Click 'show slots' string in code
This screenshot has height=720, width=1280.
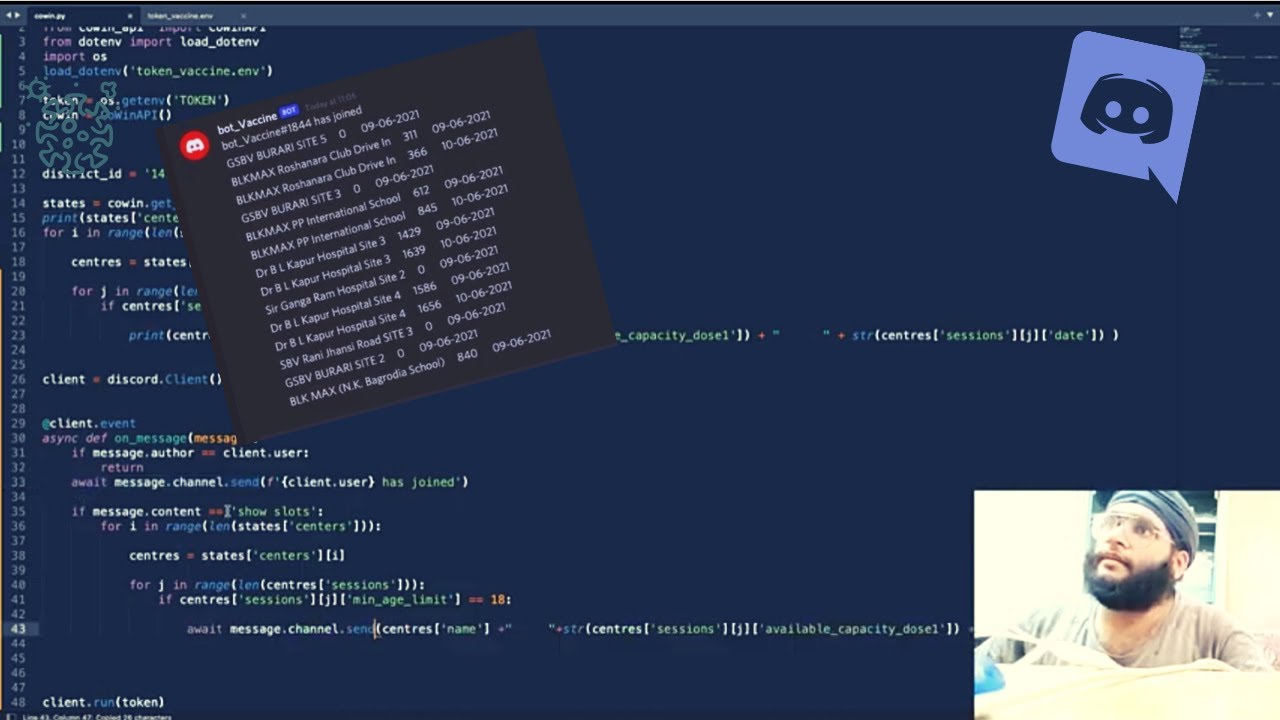pyautogui.click(x=273, y=511)
